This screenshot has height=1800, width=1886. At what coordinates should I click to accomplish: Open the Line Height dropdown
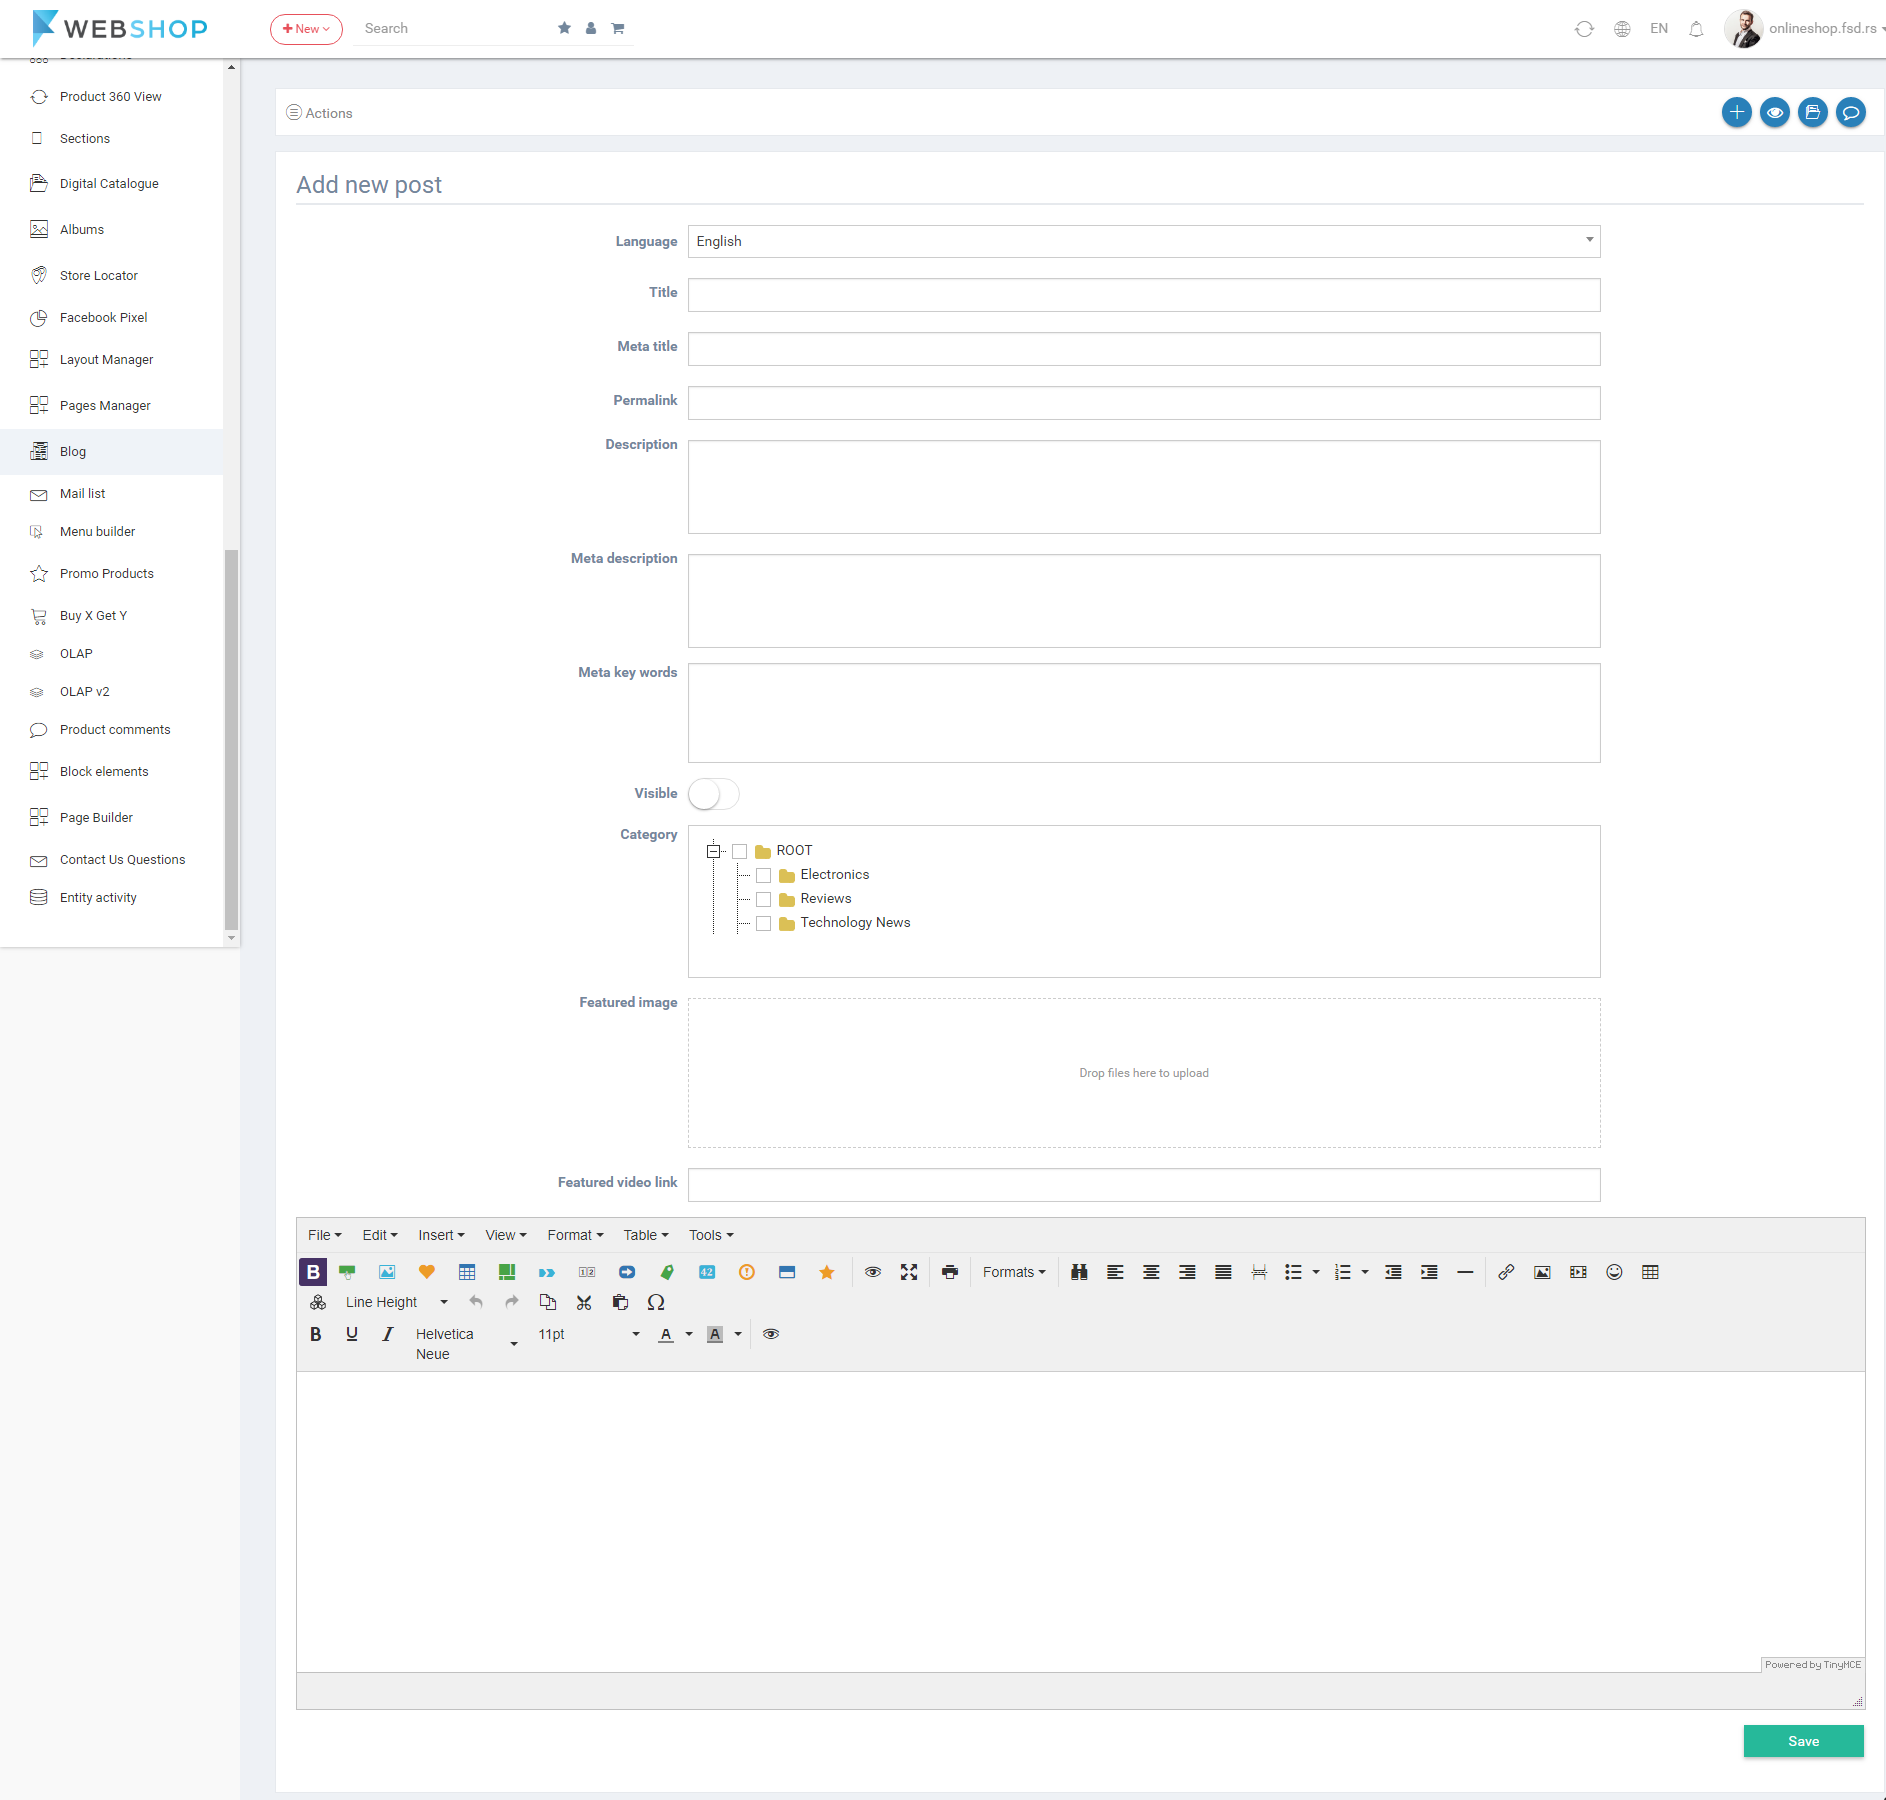pyautogui.click(x=397, y=1302)
